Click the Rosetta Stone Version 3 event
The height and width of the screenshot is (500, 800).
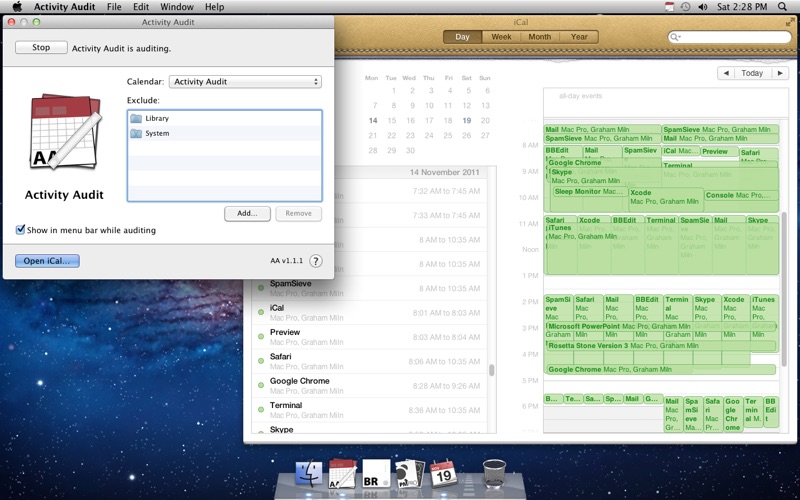point(661,345)
